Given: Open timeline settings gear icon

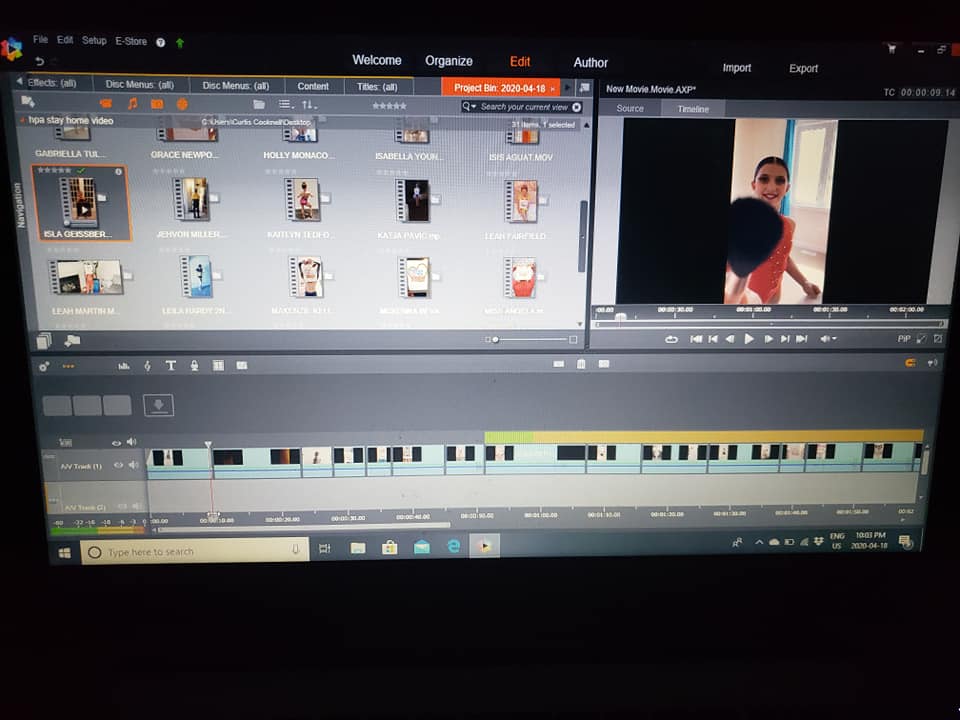Looking at the screenshot, I should pyautogui.click(x=43, y=367).
